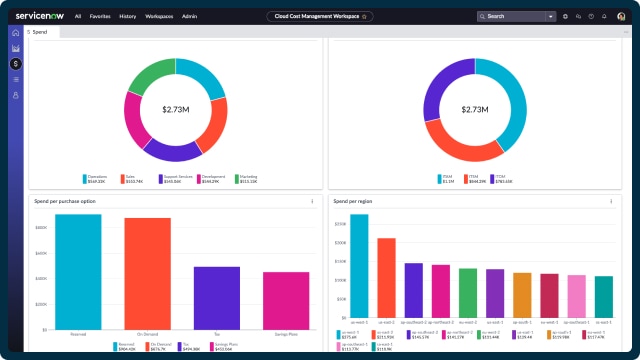Open the list view sidebar icon
640x360 pixels.
(x=16, y=79)
